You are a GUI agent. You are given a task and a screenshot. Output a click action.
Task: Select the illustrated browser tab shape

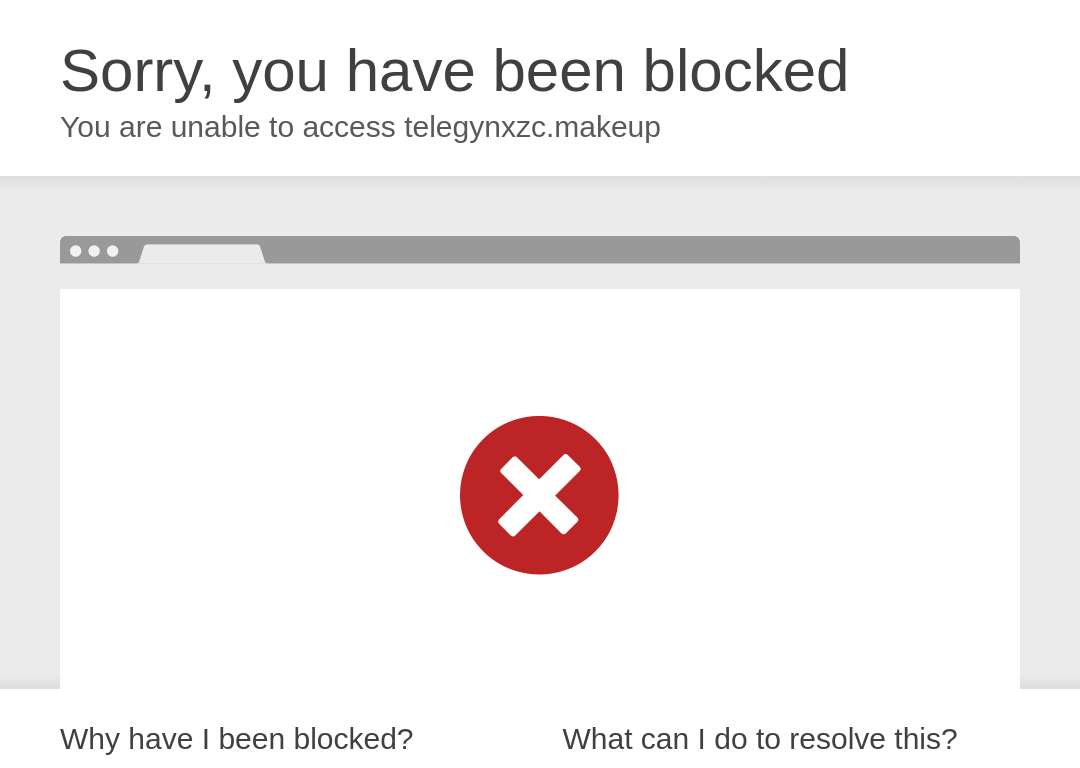coord(202,253)
